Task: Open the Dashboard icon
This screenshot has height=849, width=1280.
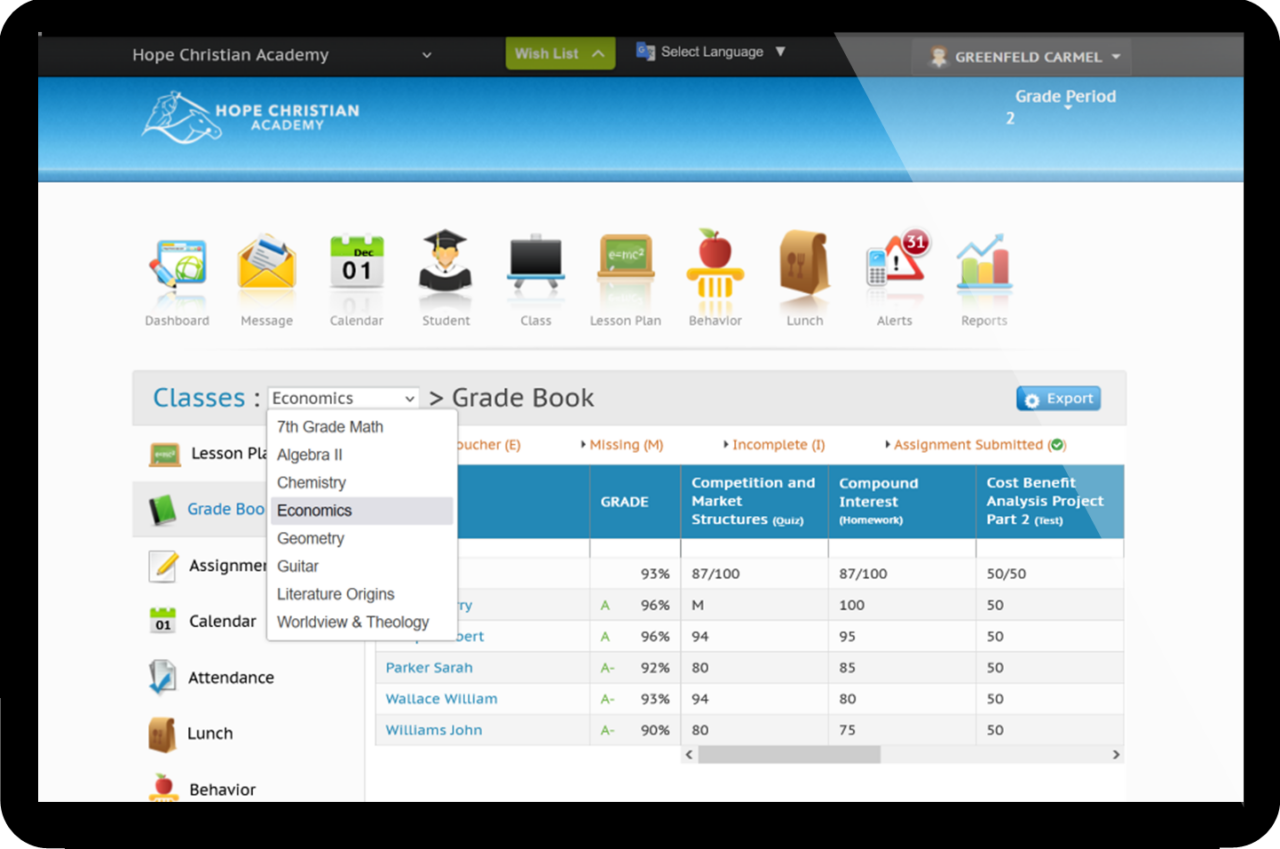Action: pyautogui.click(x=177, y=267)
